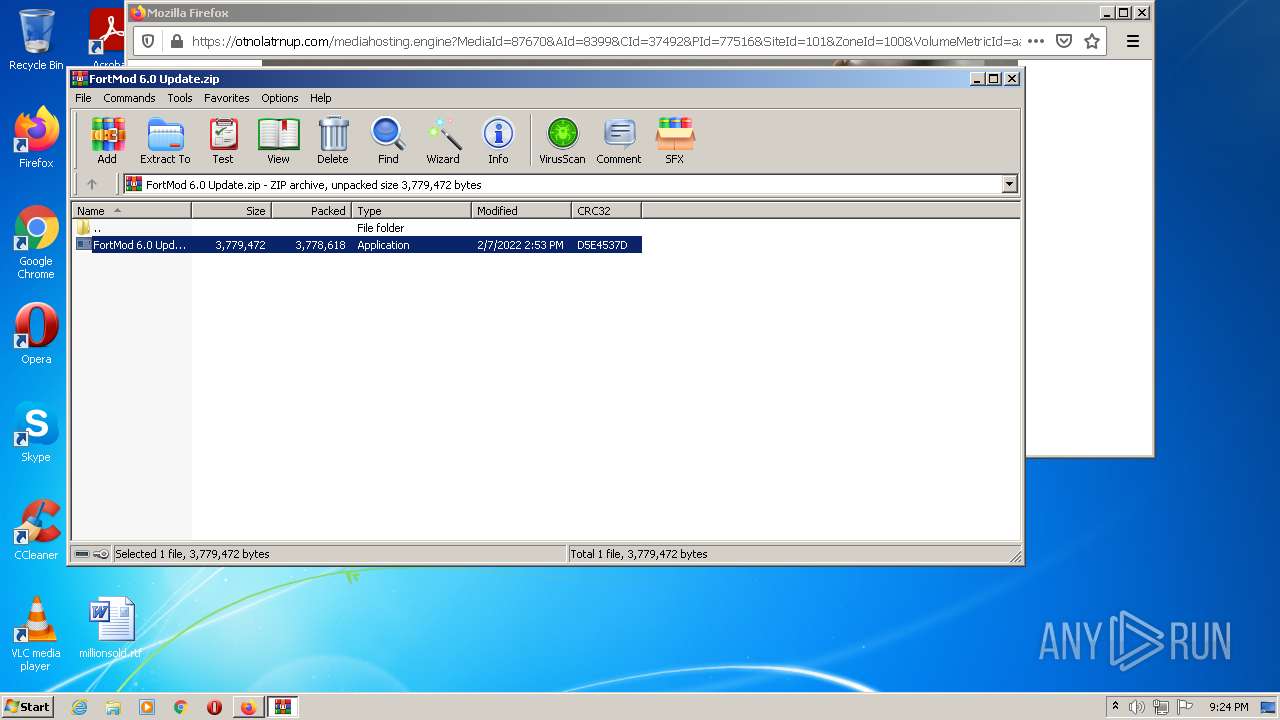Sort by the CRC32 column header
The width and height of the screenshot is (1280, 720).
(x=606, y=210)
